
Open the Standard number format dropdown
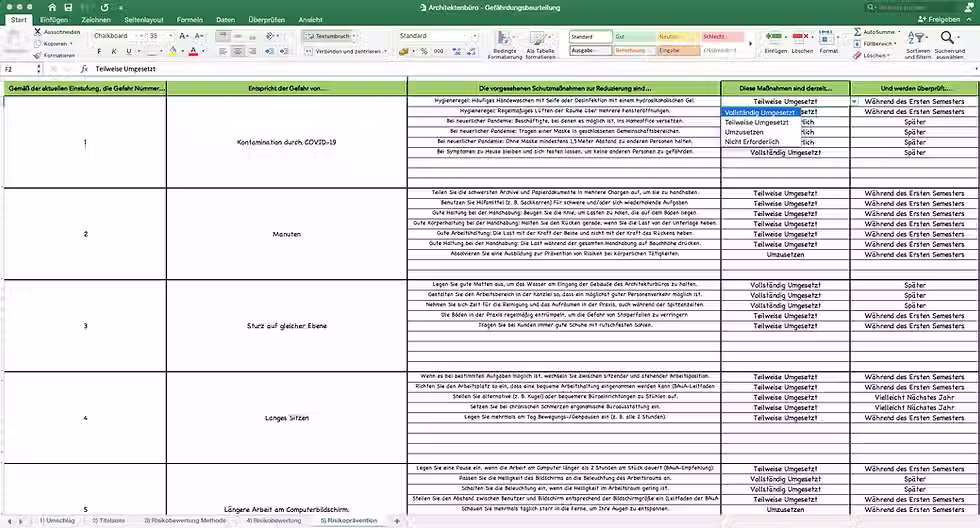[x=474, y=36]
